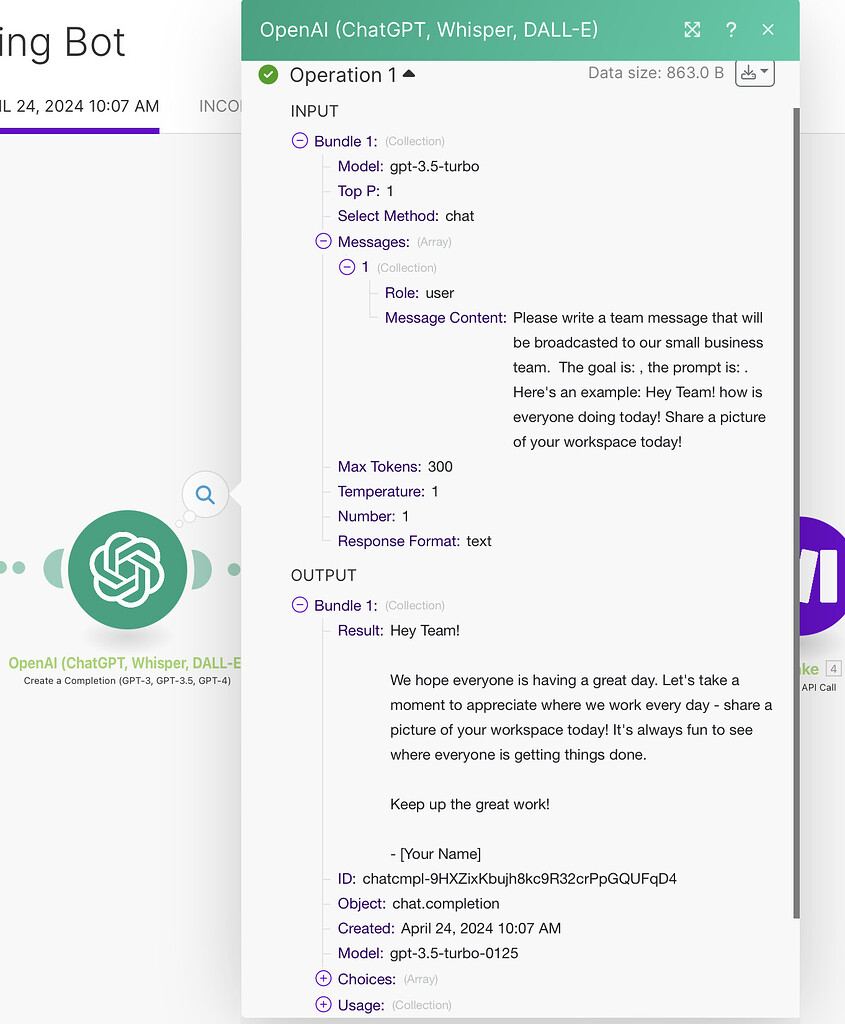This screenshot has height=1024, width=845.
Task: Click the green checkmark beside Operation 1
Action: tap(268, 74)
